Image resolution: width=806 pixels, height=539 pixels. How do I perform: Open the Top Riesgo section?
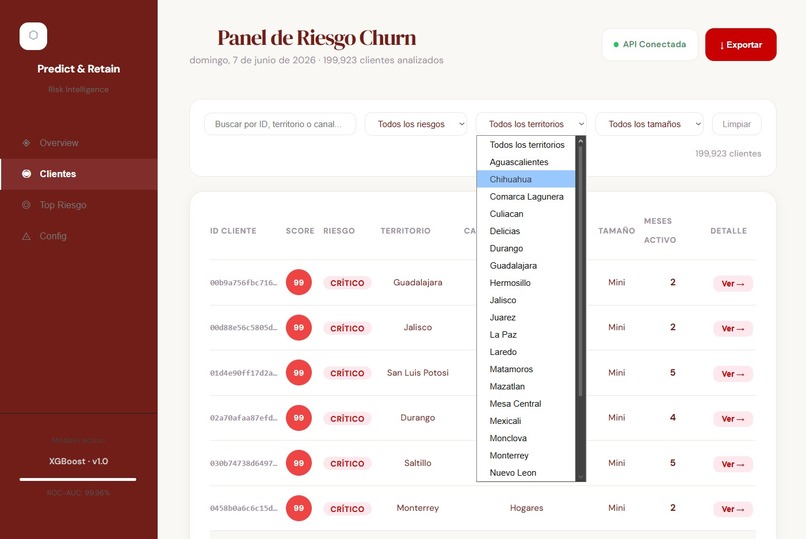[x=79, y=205]
